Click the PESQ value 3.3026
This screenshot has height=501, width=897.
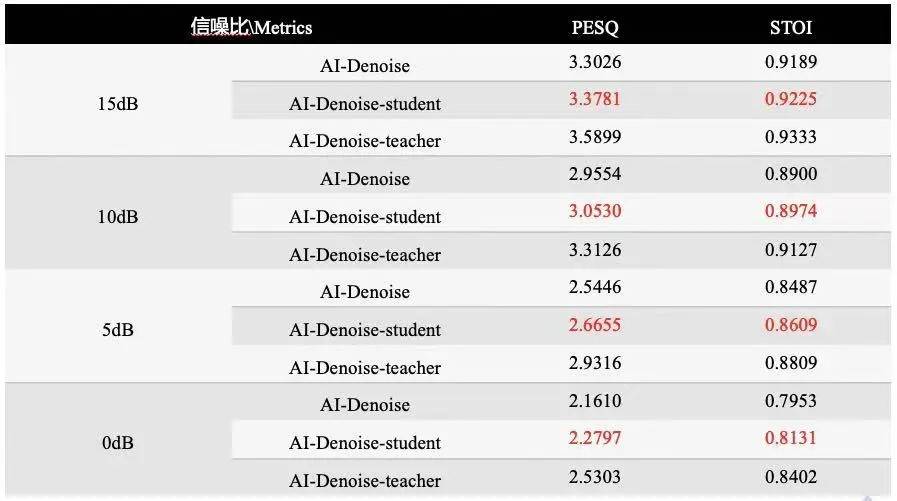point(595,62)
